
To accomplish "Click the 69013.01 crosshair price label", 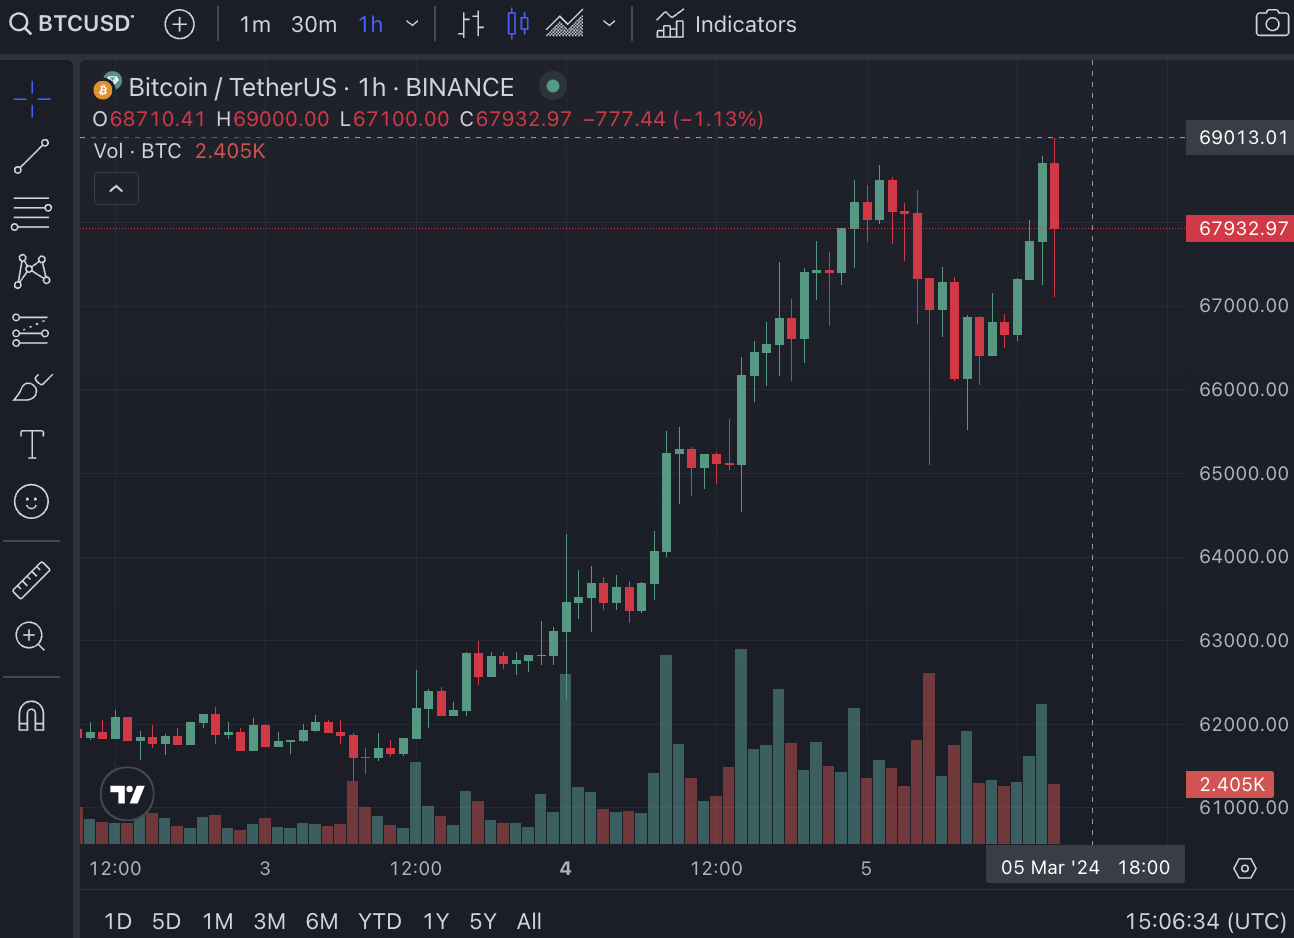I will [1240, 137].
